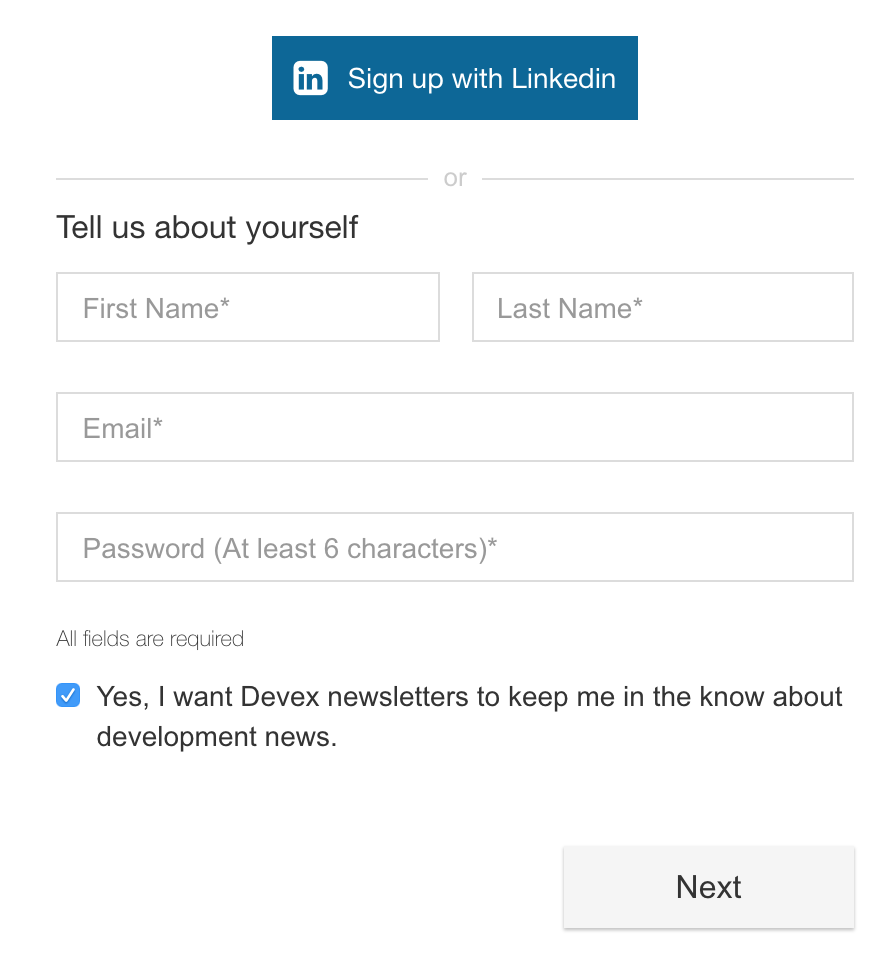Uncheck the Devex newsletters checkbox
The image size is (886, 960).
(68, 696)
